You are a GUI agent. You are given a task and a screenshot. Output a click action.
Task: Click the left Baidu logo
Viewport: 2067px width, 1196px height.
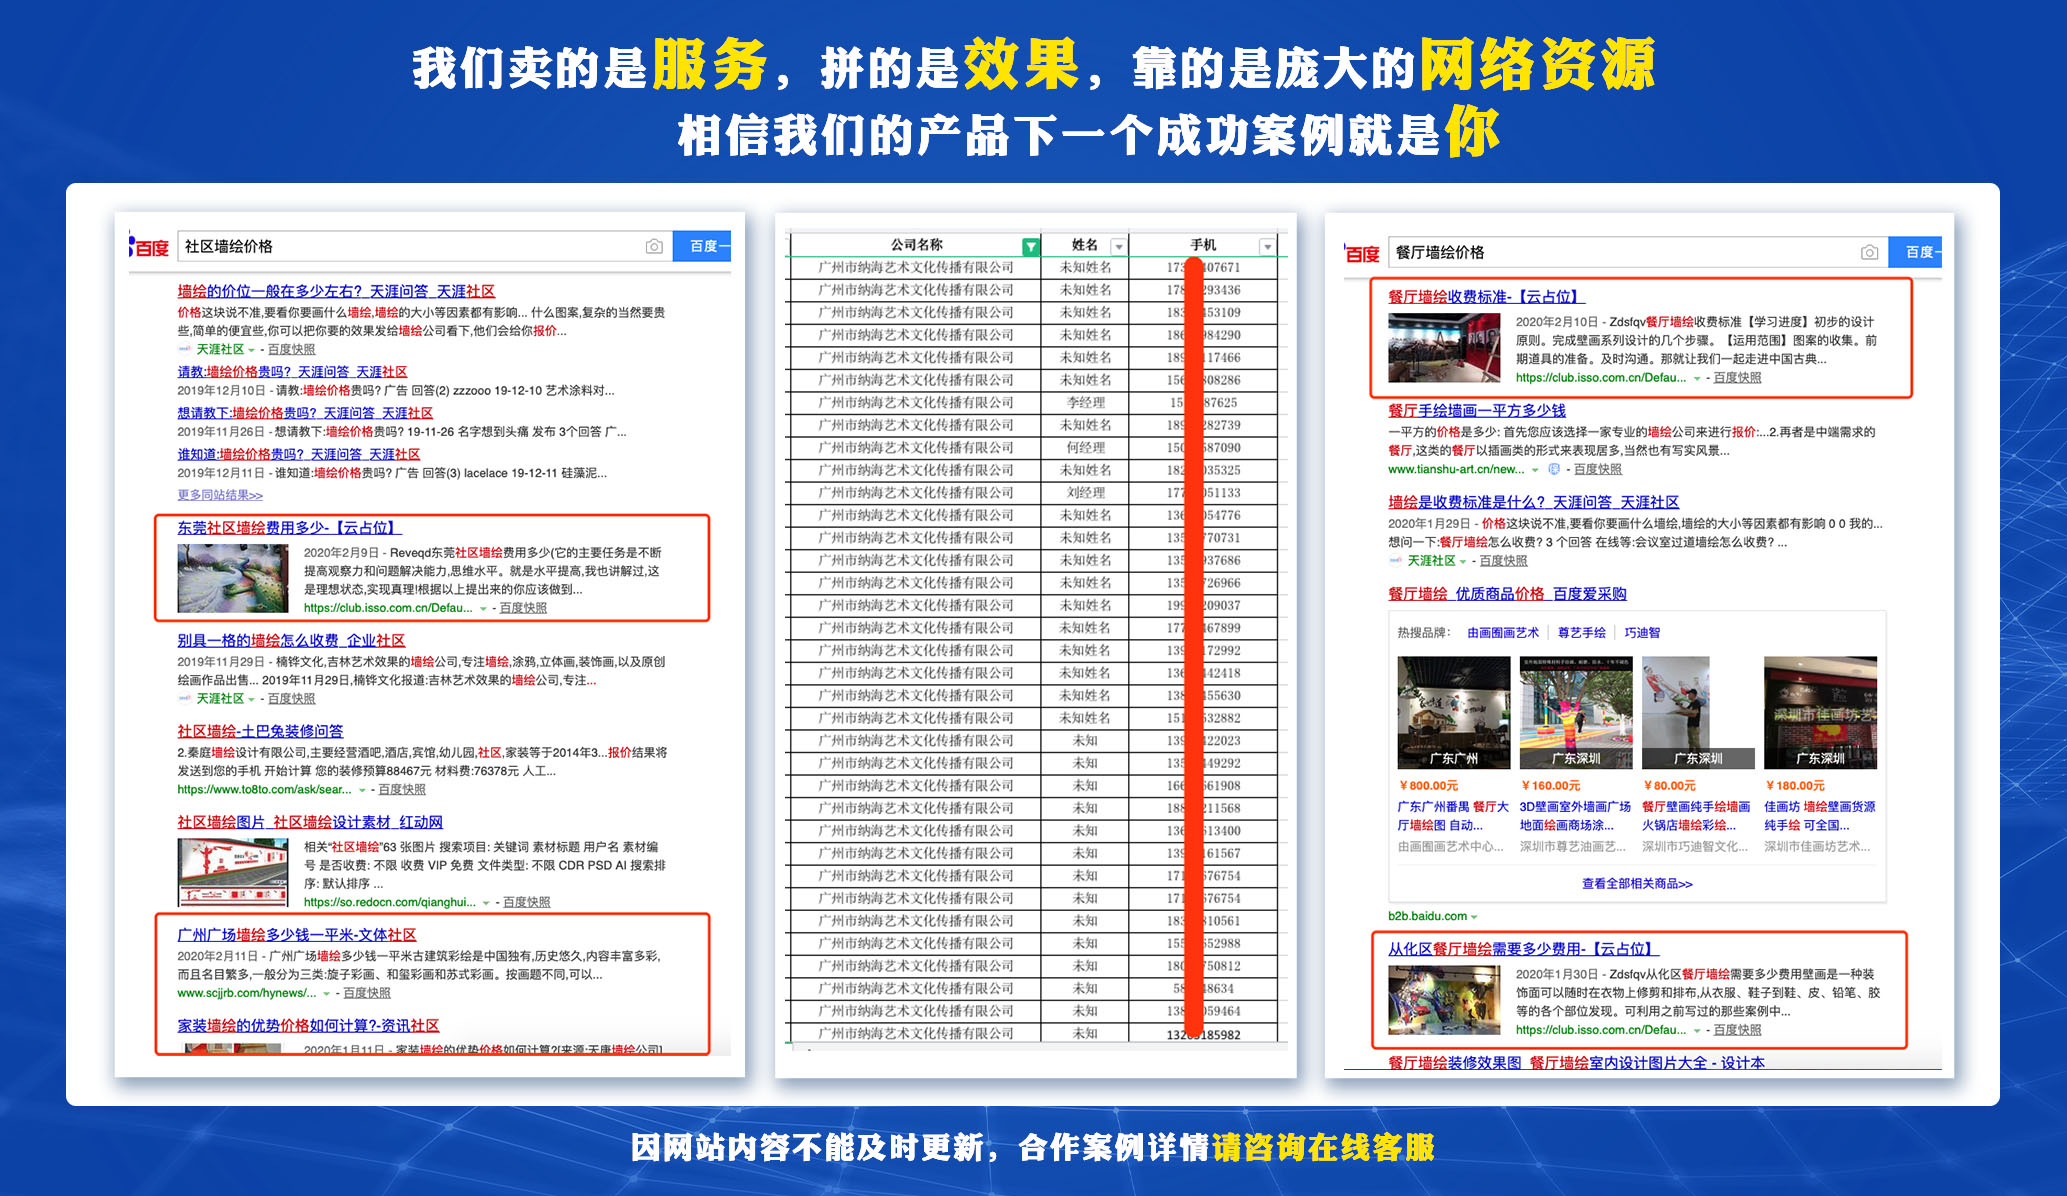[150, 247]
